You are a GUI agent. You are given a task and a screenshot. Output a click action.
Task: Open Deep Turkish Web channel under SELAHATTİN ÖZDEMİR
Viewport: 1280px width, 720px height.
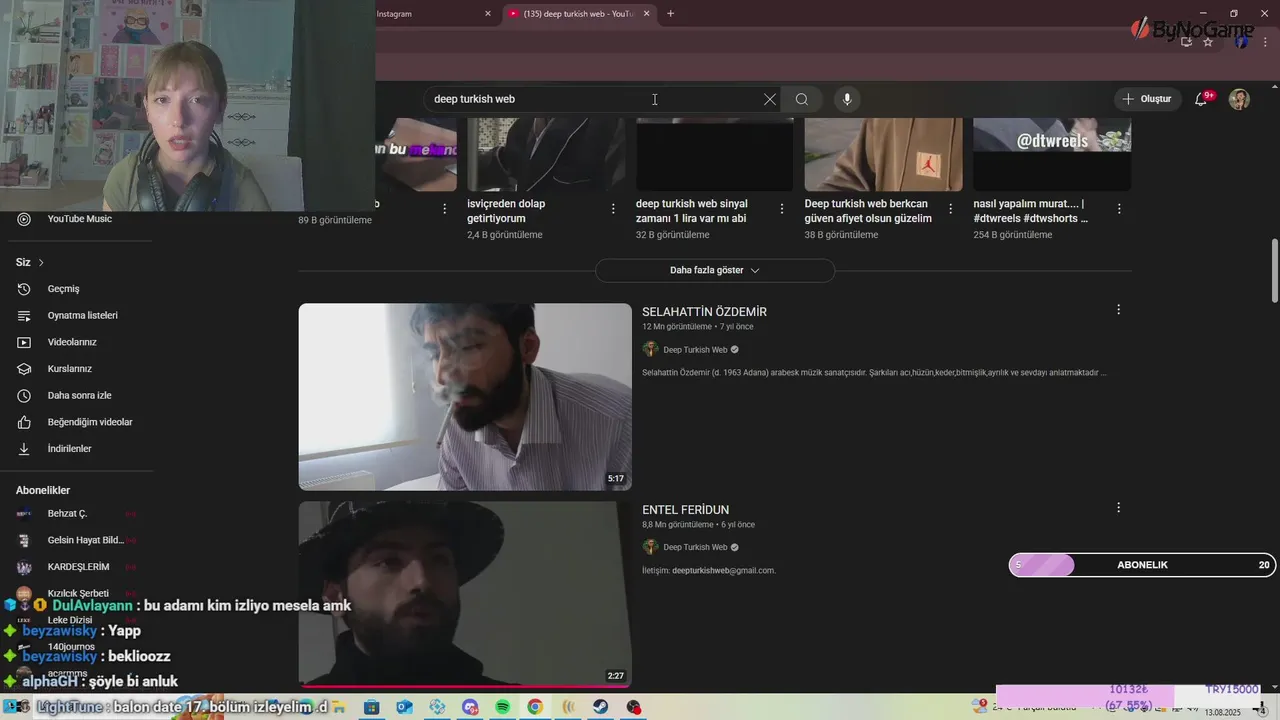tap(695, 350)
